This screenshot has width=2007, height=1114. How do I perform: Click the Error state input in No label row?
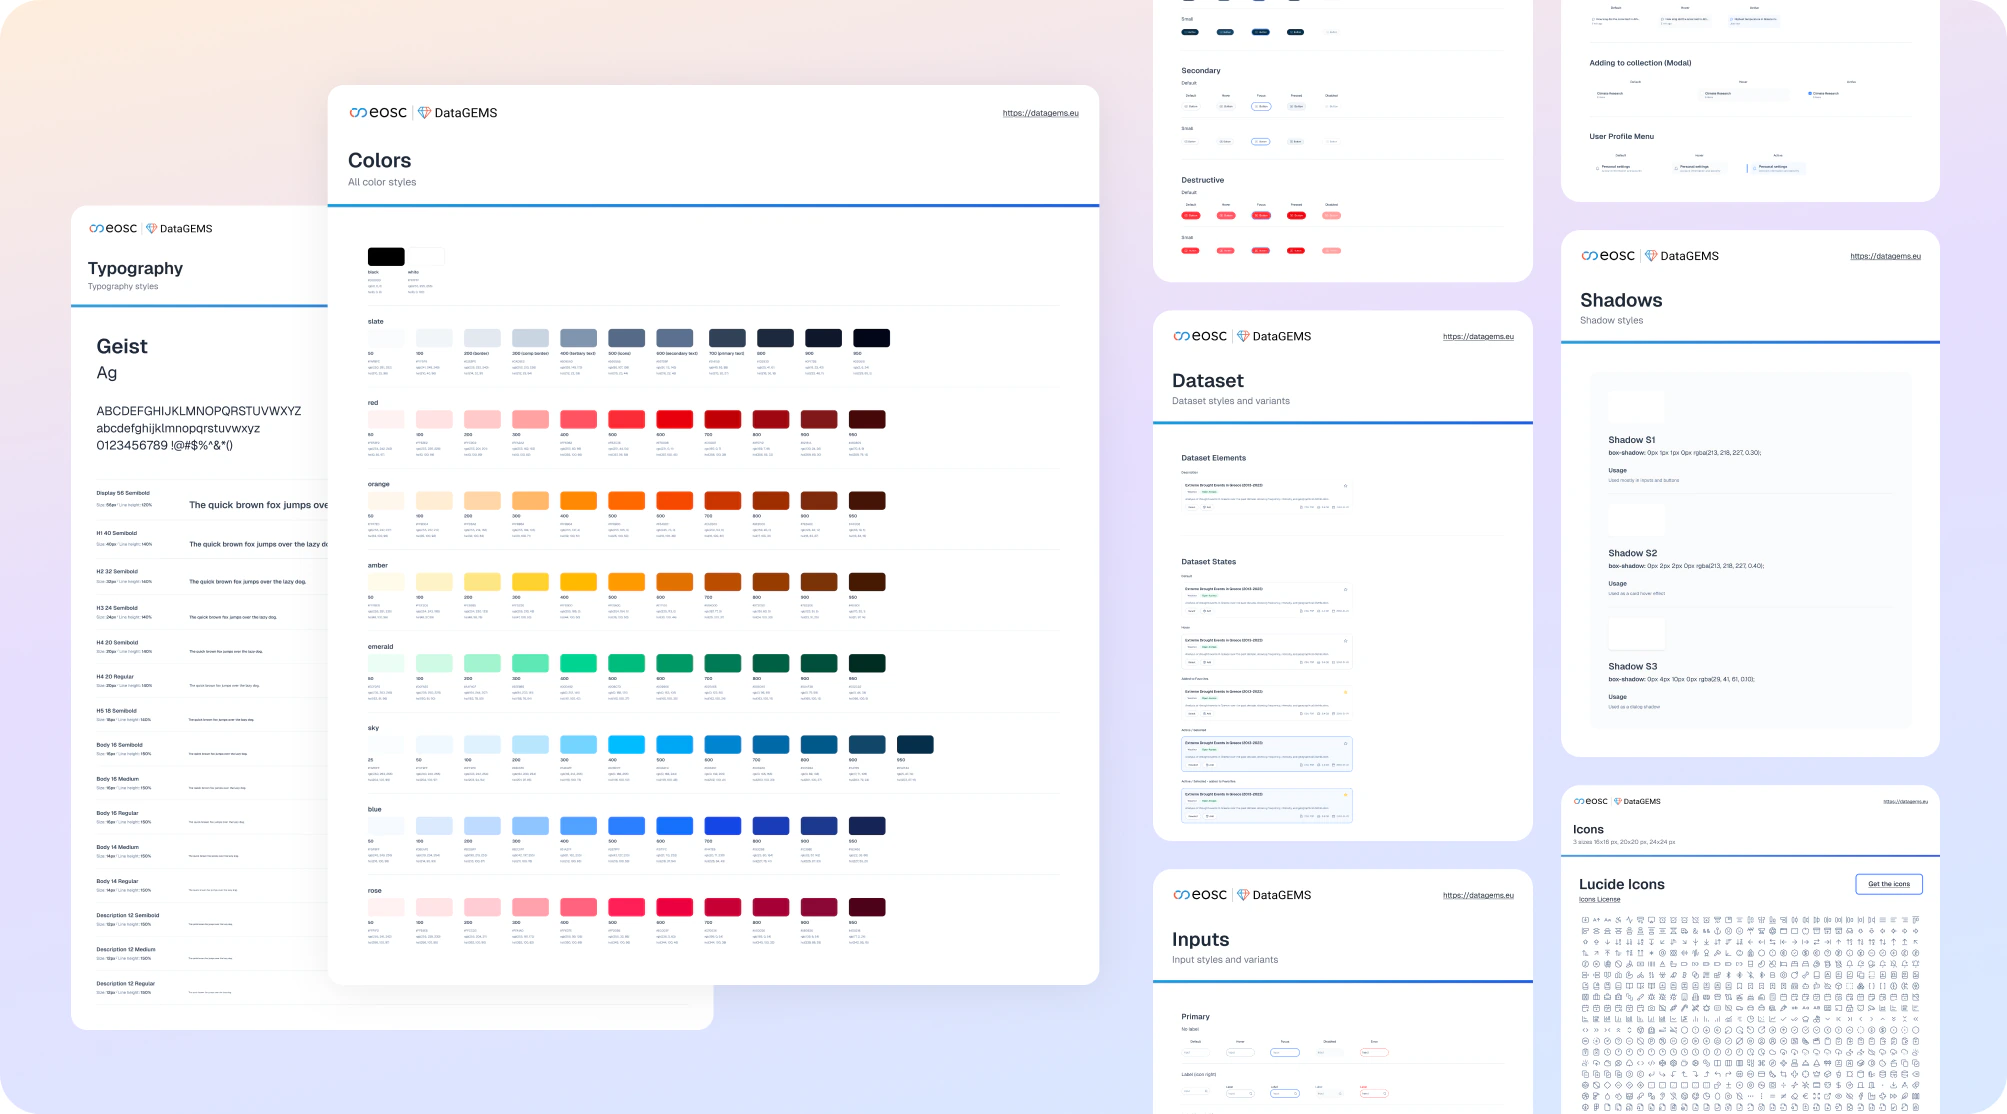point(1374,1052)
